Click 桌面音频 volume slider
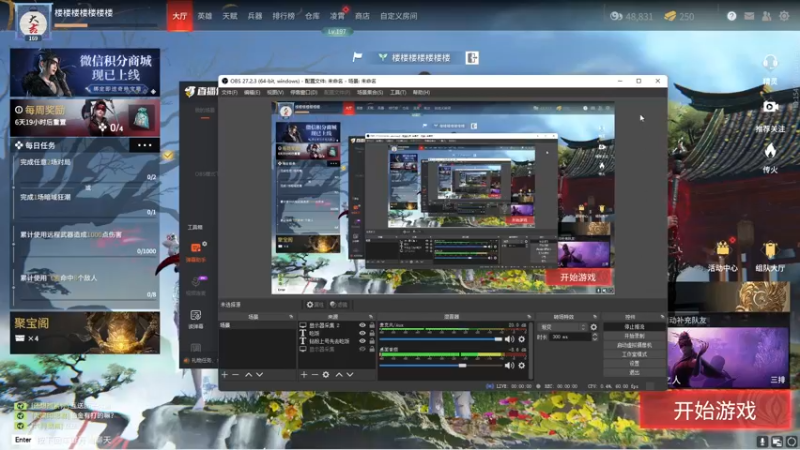The width and height of the screenshot is (800, 450). pos(440,366)
